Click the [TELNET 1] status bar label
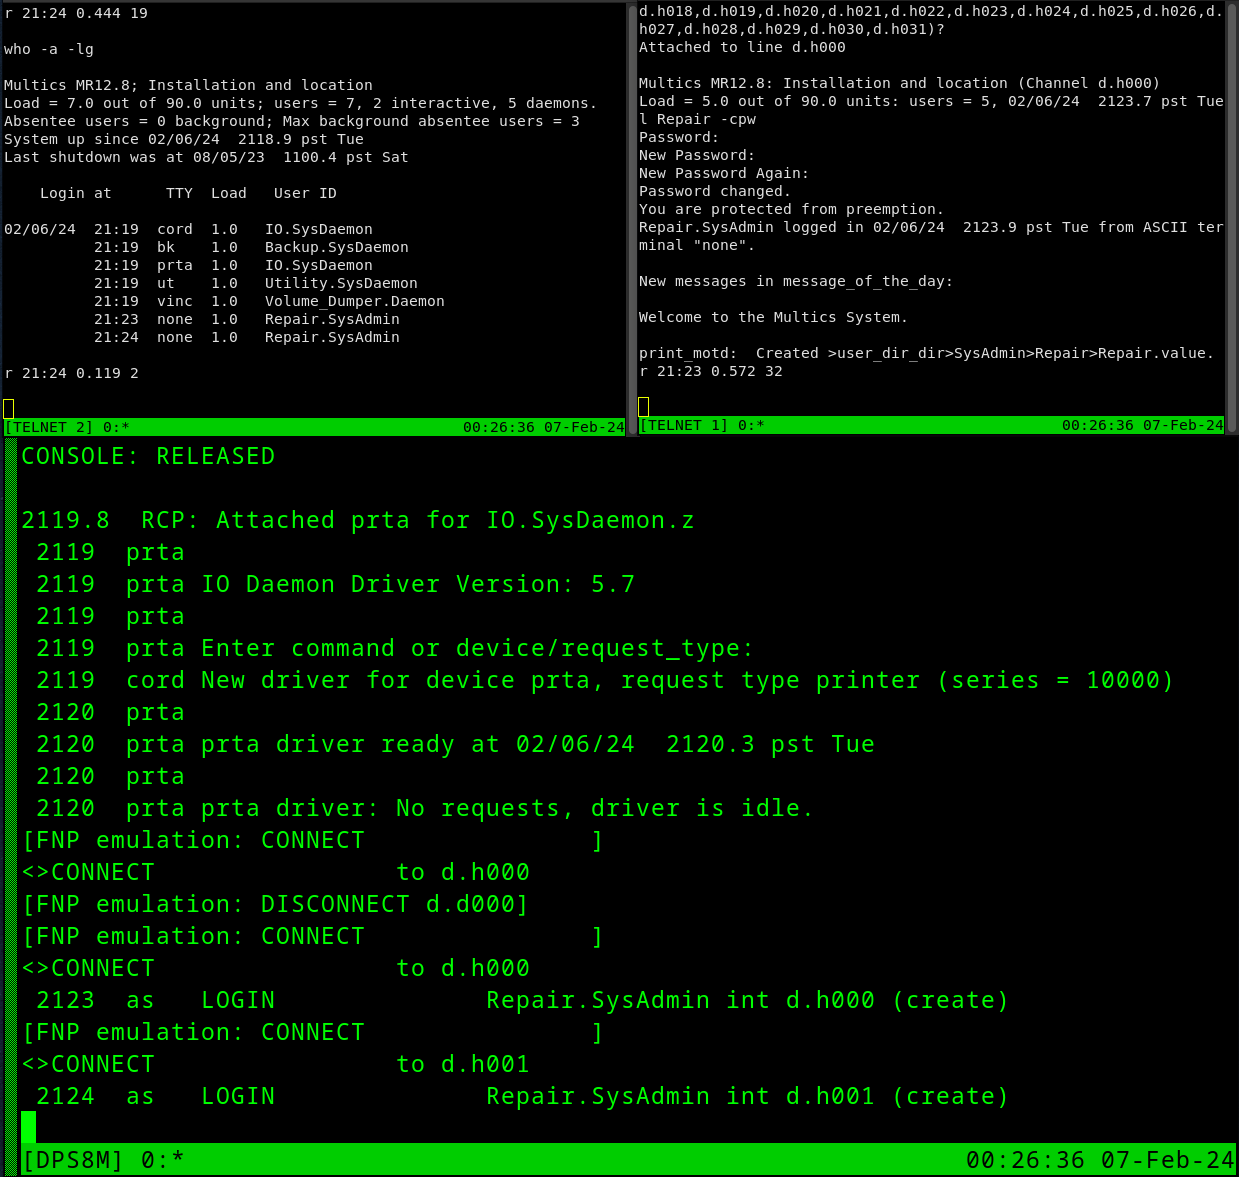The image size is (1239, 1177). coord(684,425)
